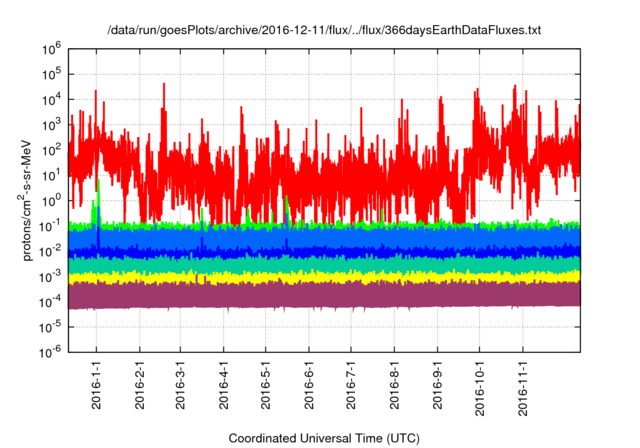The image size is (640, 448).
Task: Select the 2016-5-1 date tick label
Action: pos(265,385)
